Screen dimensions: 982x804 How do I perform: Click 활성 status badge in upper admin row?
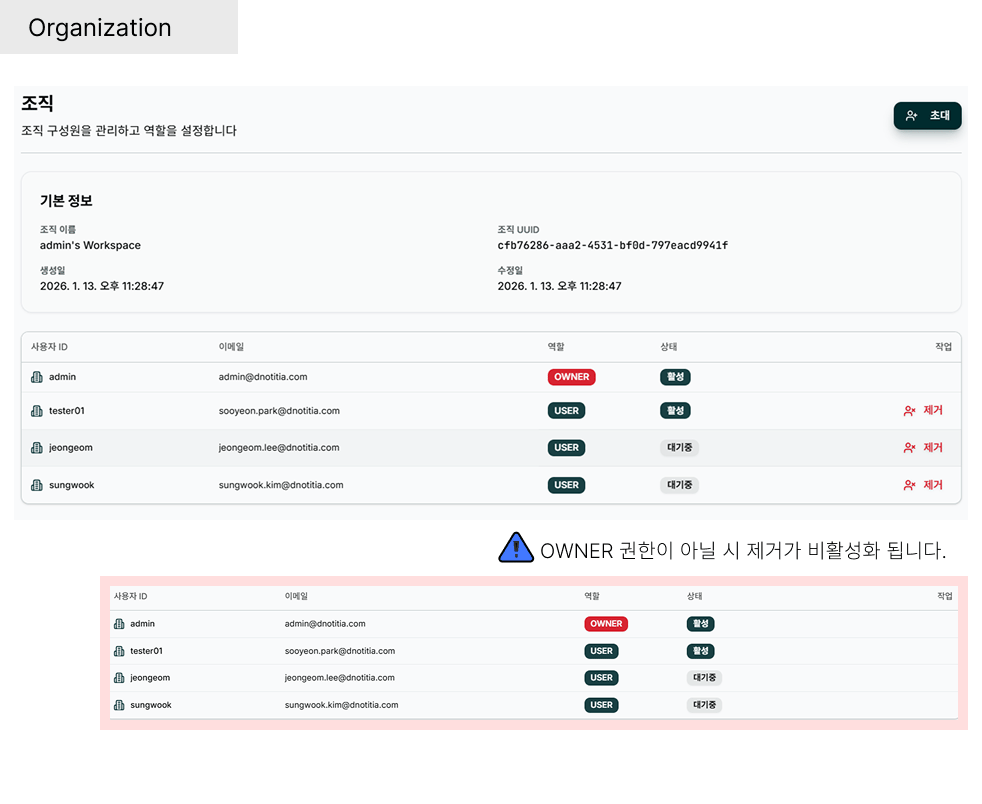(675, 377)
